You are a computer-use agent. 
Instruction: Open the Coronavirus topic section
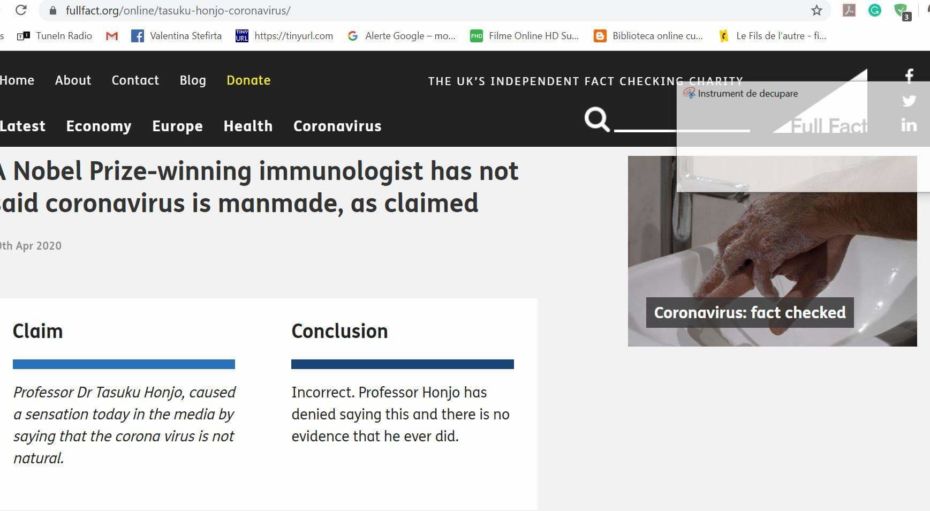tap(337, 126)
